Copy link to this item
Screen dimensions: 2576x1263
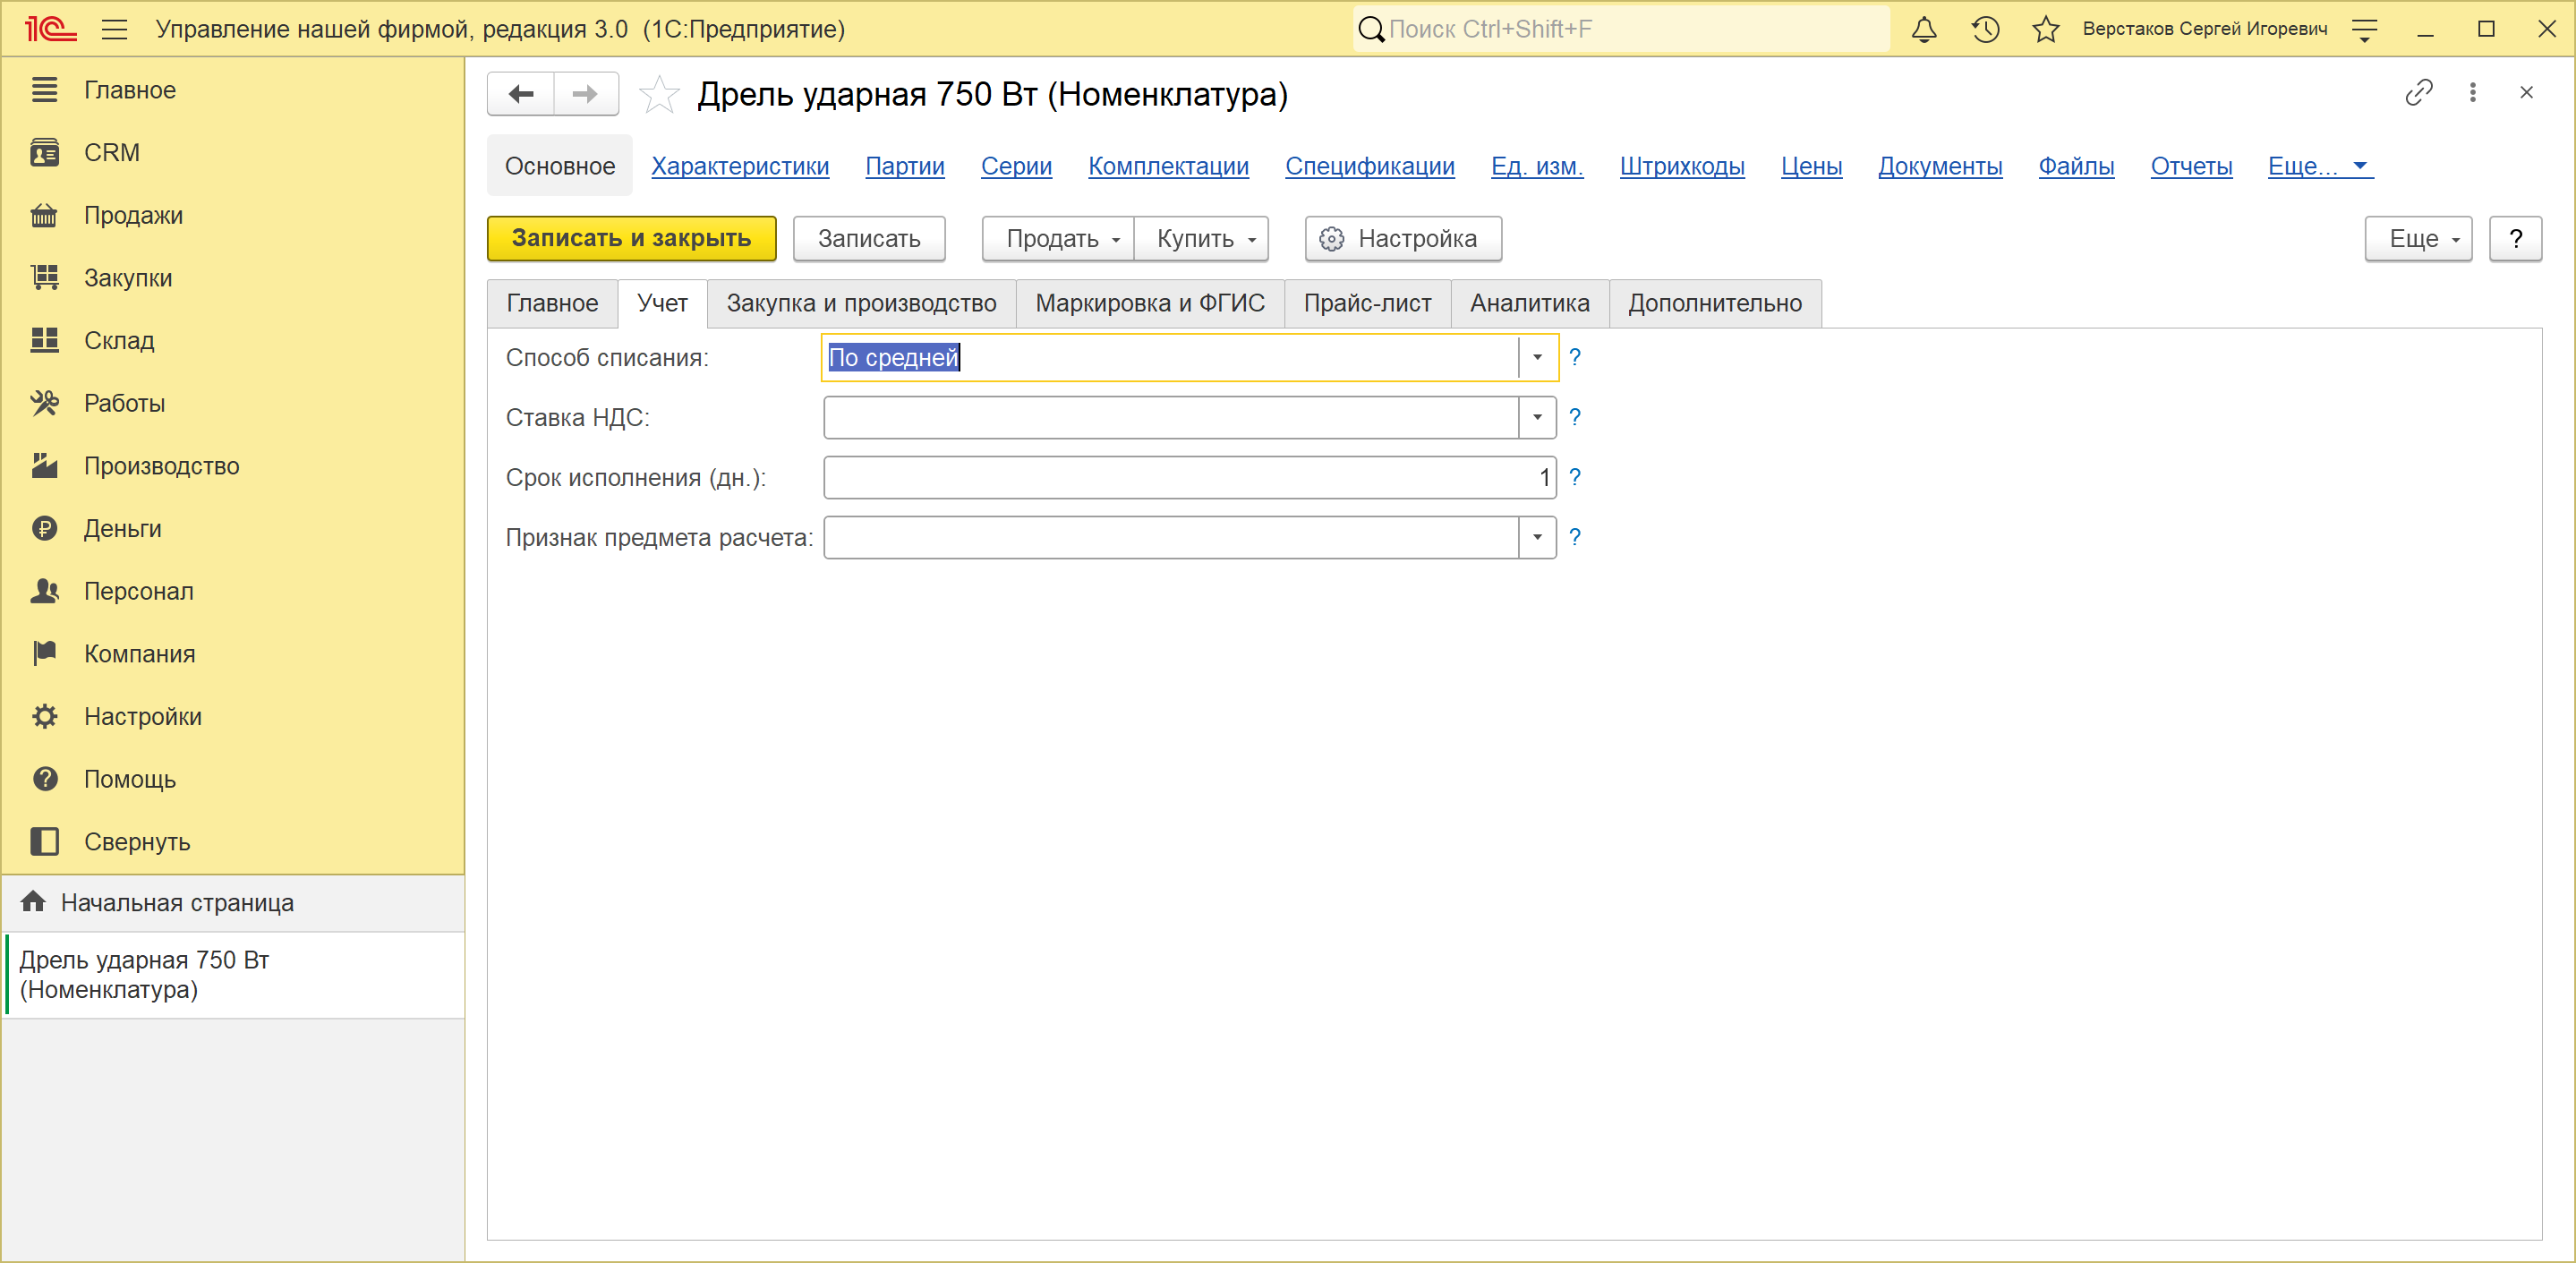2418,93
